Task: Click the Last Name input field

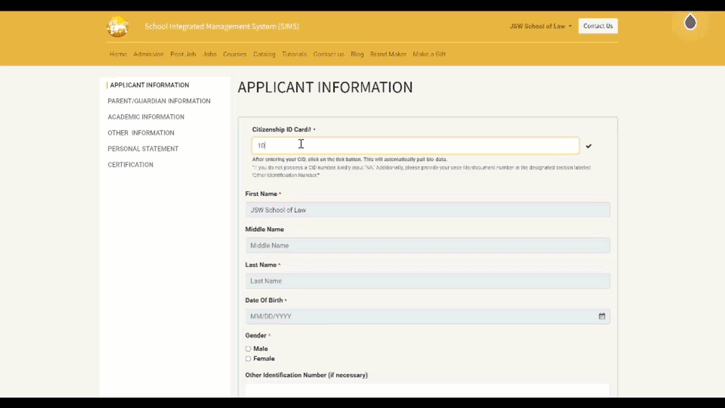Action: 427,281
